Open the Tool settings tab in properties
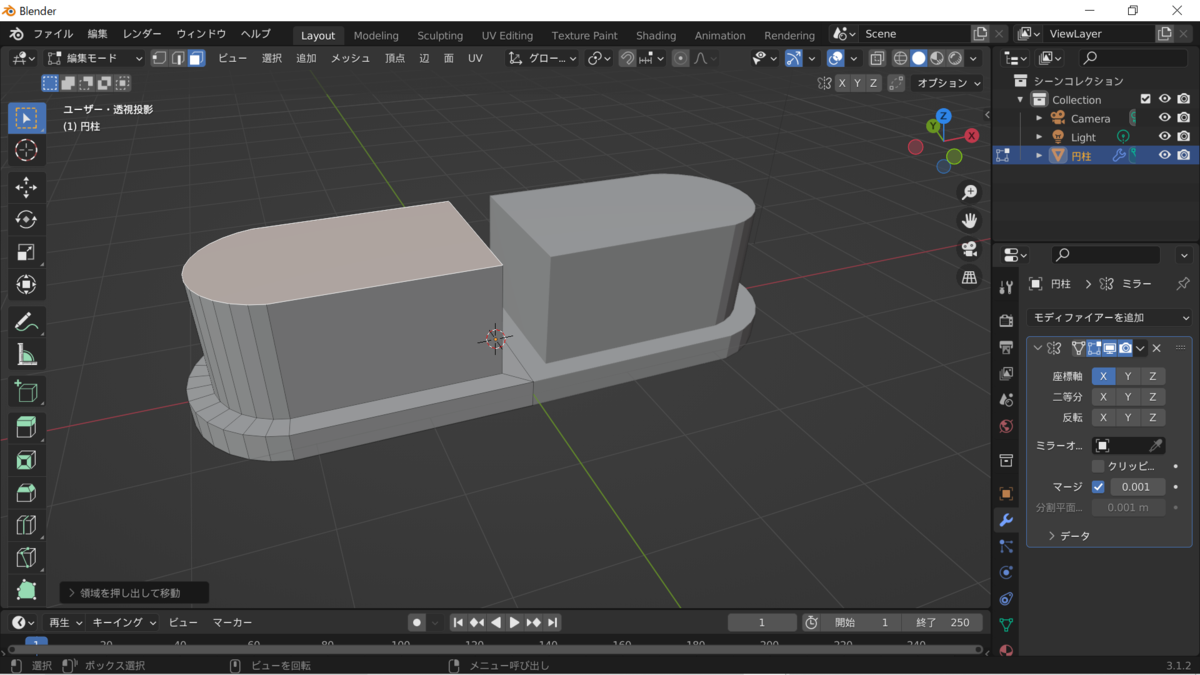 (1006, 287)
